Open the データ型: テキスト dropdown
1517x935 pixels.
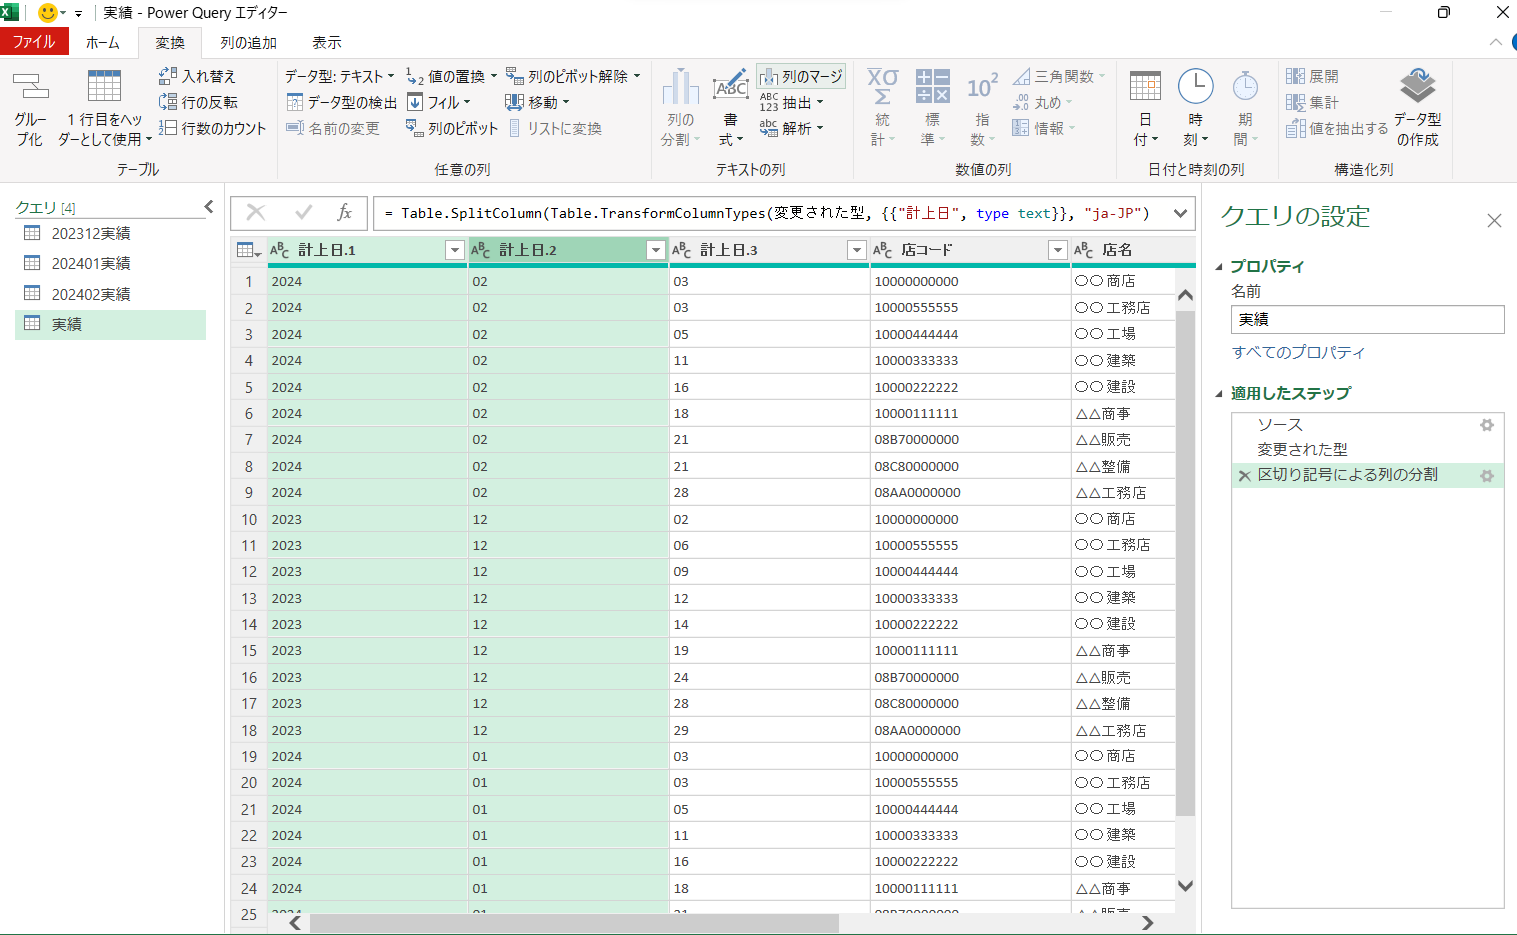click(339, 76)
